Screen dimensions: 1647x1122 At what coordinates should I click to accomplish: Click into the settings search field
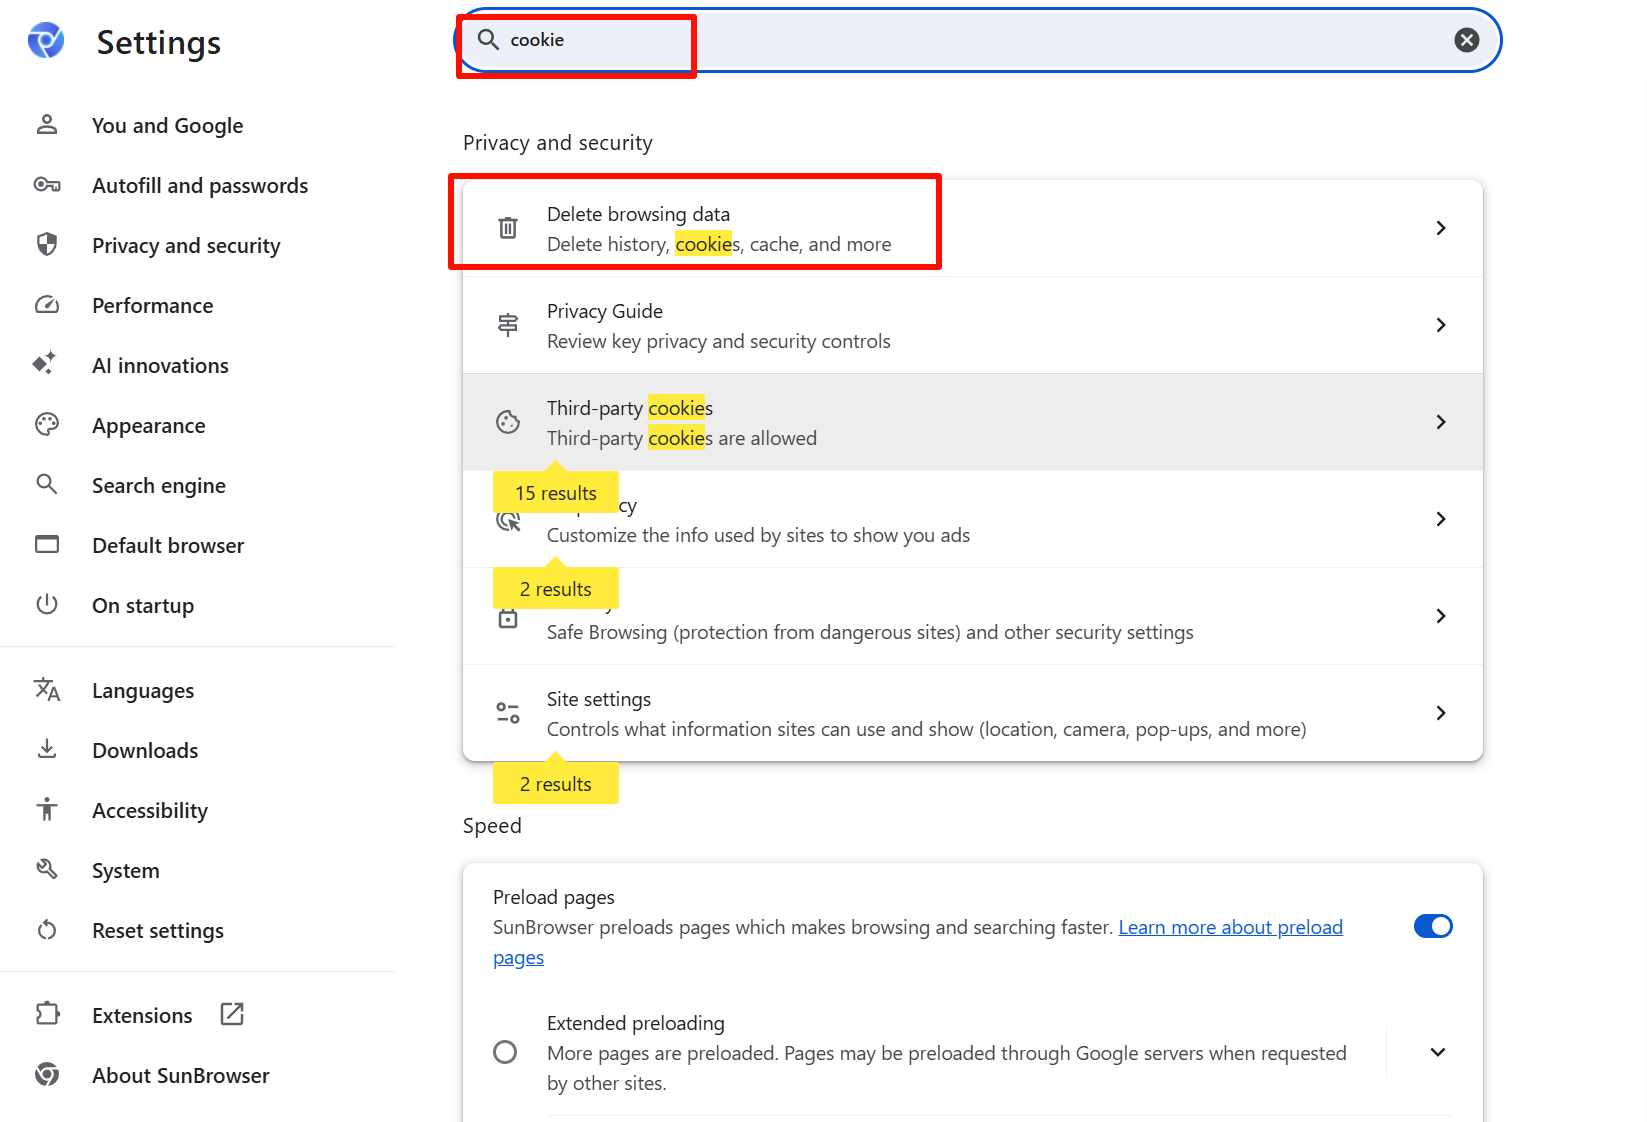click(x=978, y=40)
